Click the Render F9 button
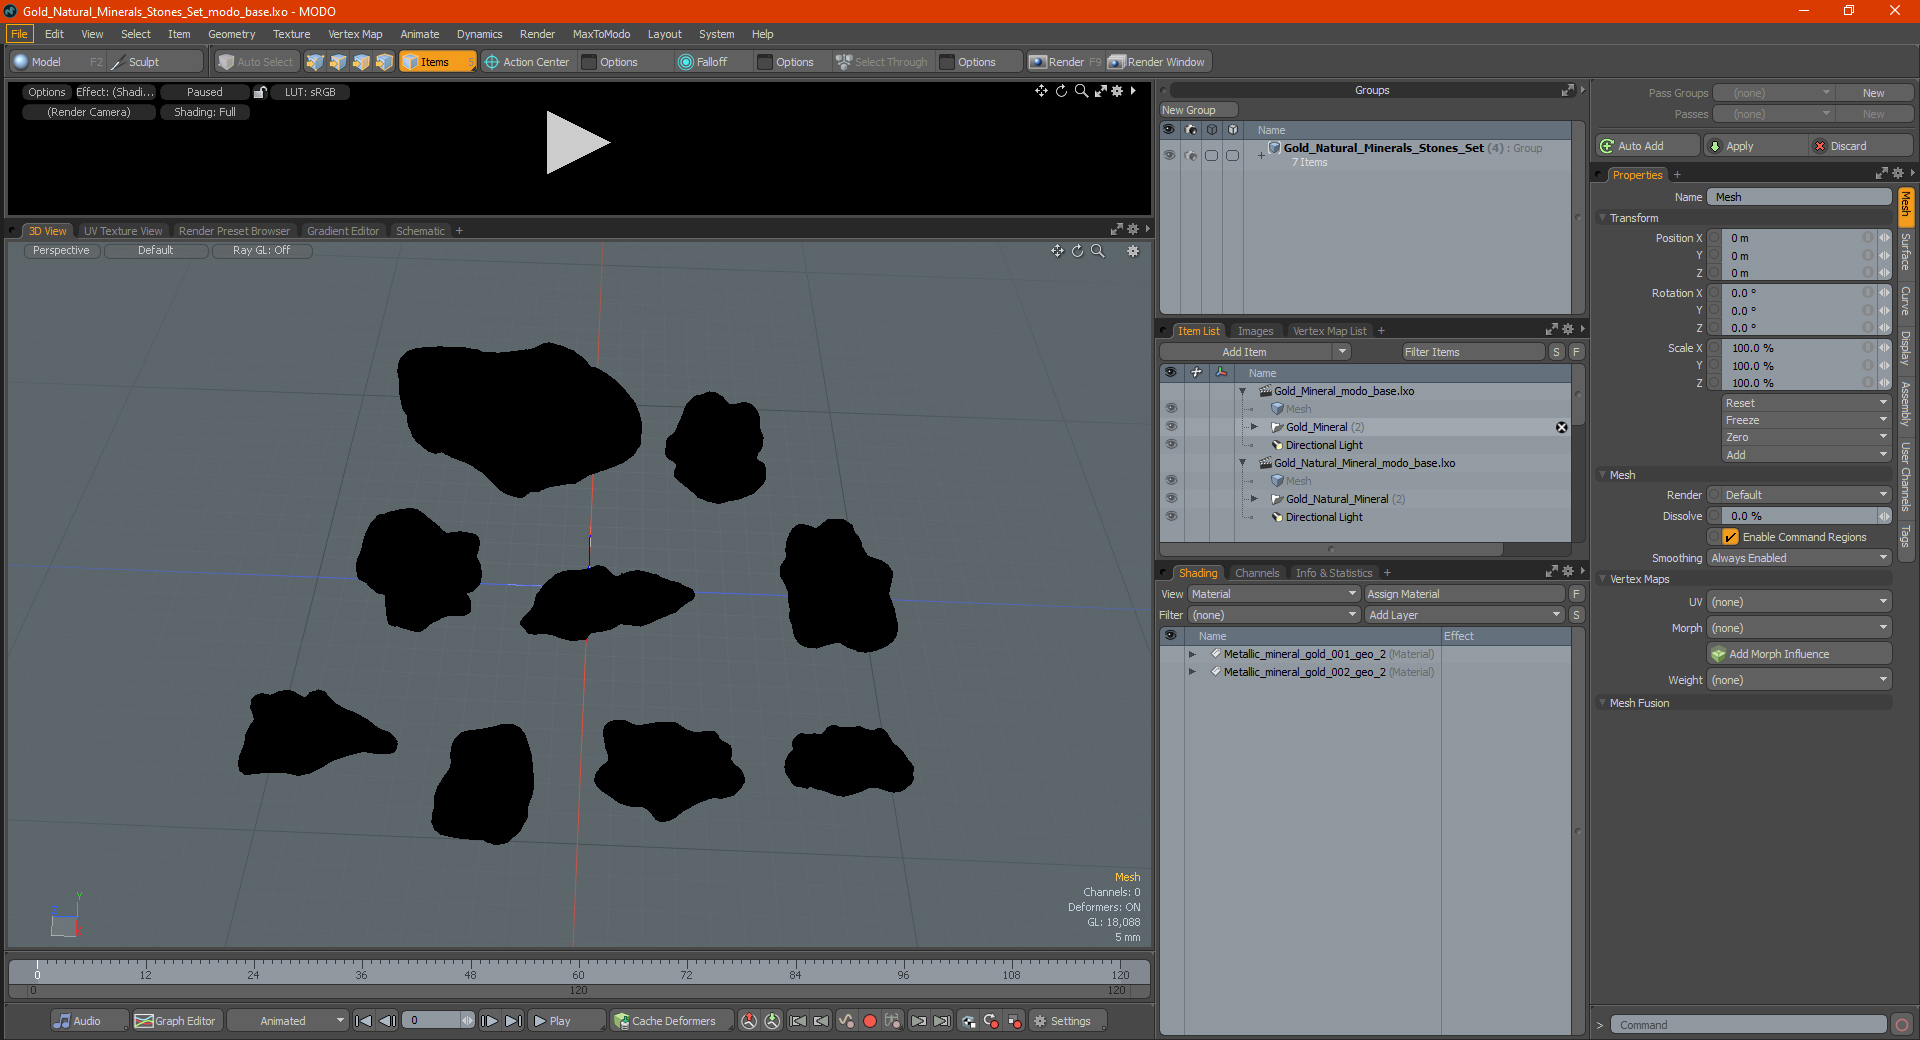Image resolution: width=1920 pixels, height=1040 pixels. (1065, 62)
